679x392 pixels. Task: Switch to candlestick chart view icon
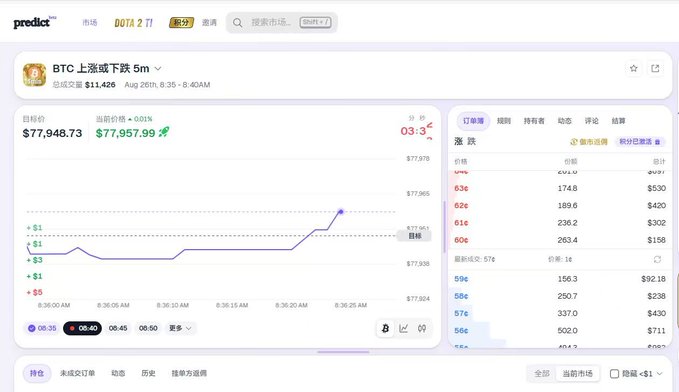click(x=422, y=329)
